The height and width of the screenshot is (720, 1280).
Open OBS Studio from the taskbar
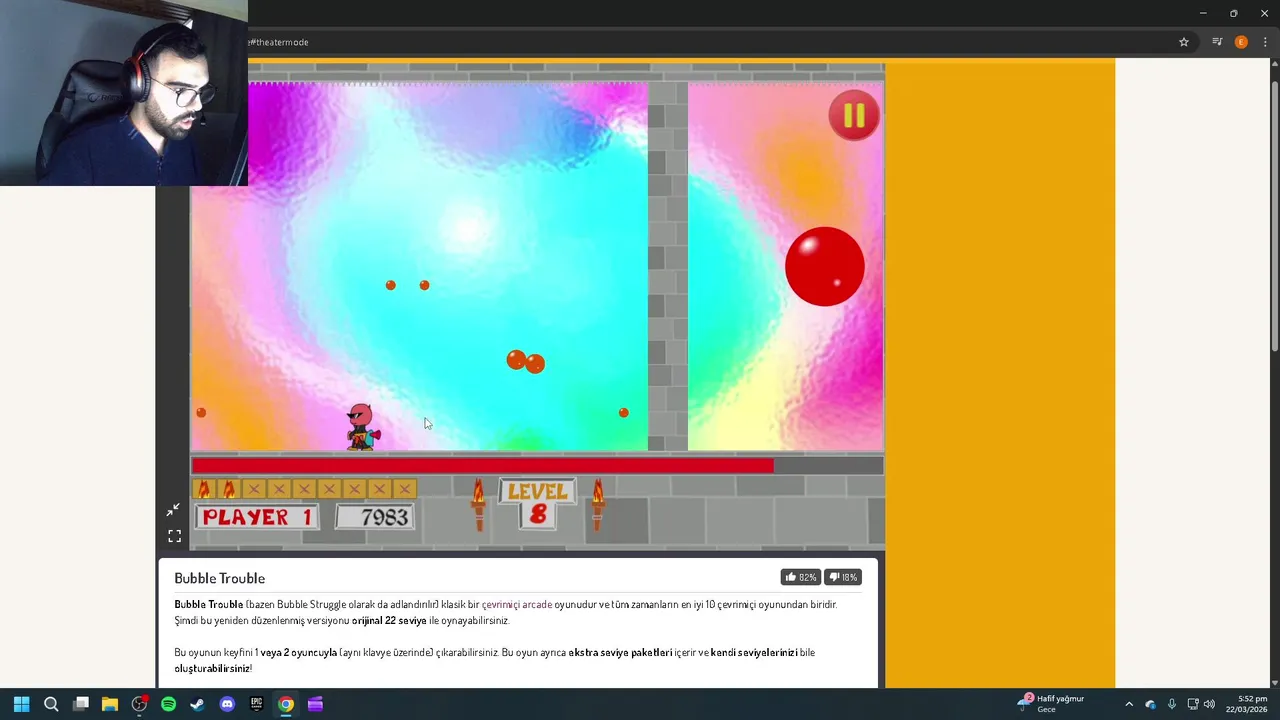pyautogui.click(x=139, y=704)
